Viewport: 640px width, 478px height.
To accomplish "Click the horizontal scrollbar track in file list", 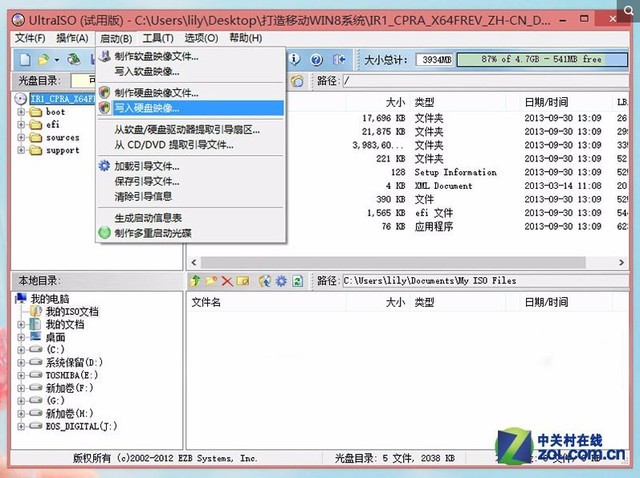I will [393, 262].
